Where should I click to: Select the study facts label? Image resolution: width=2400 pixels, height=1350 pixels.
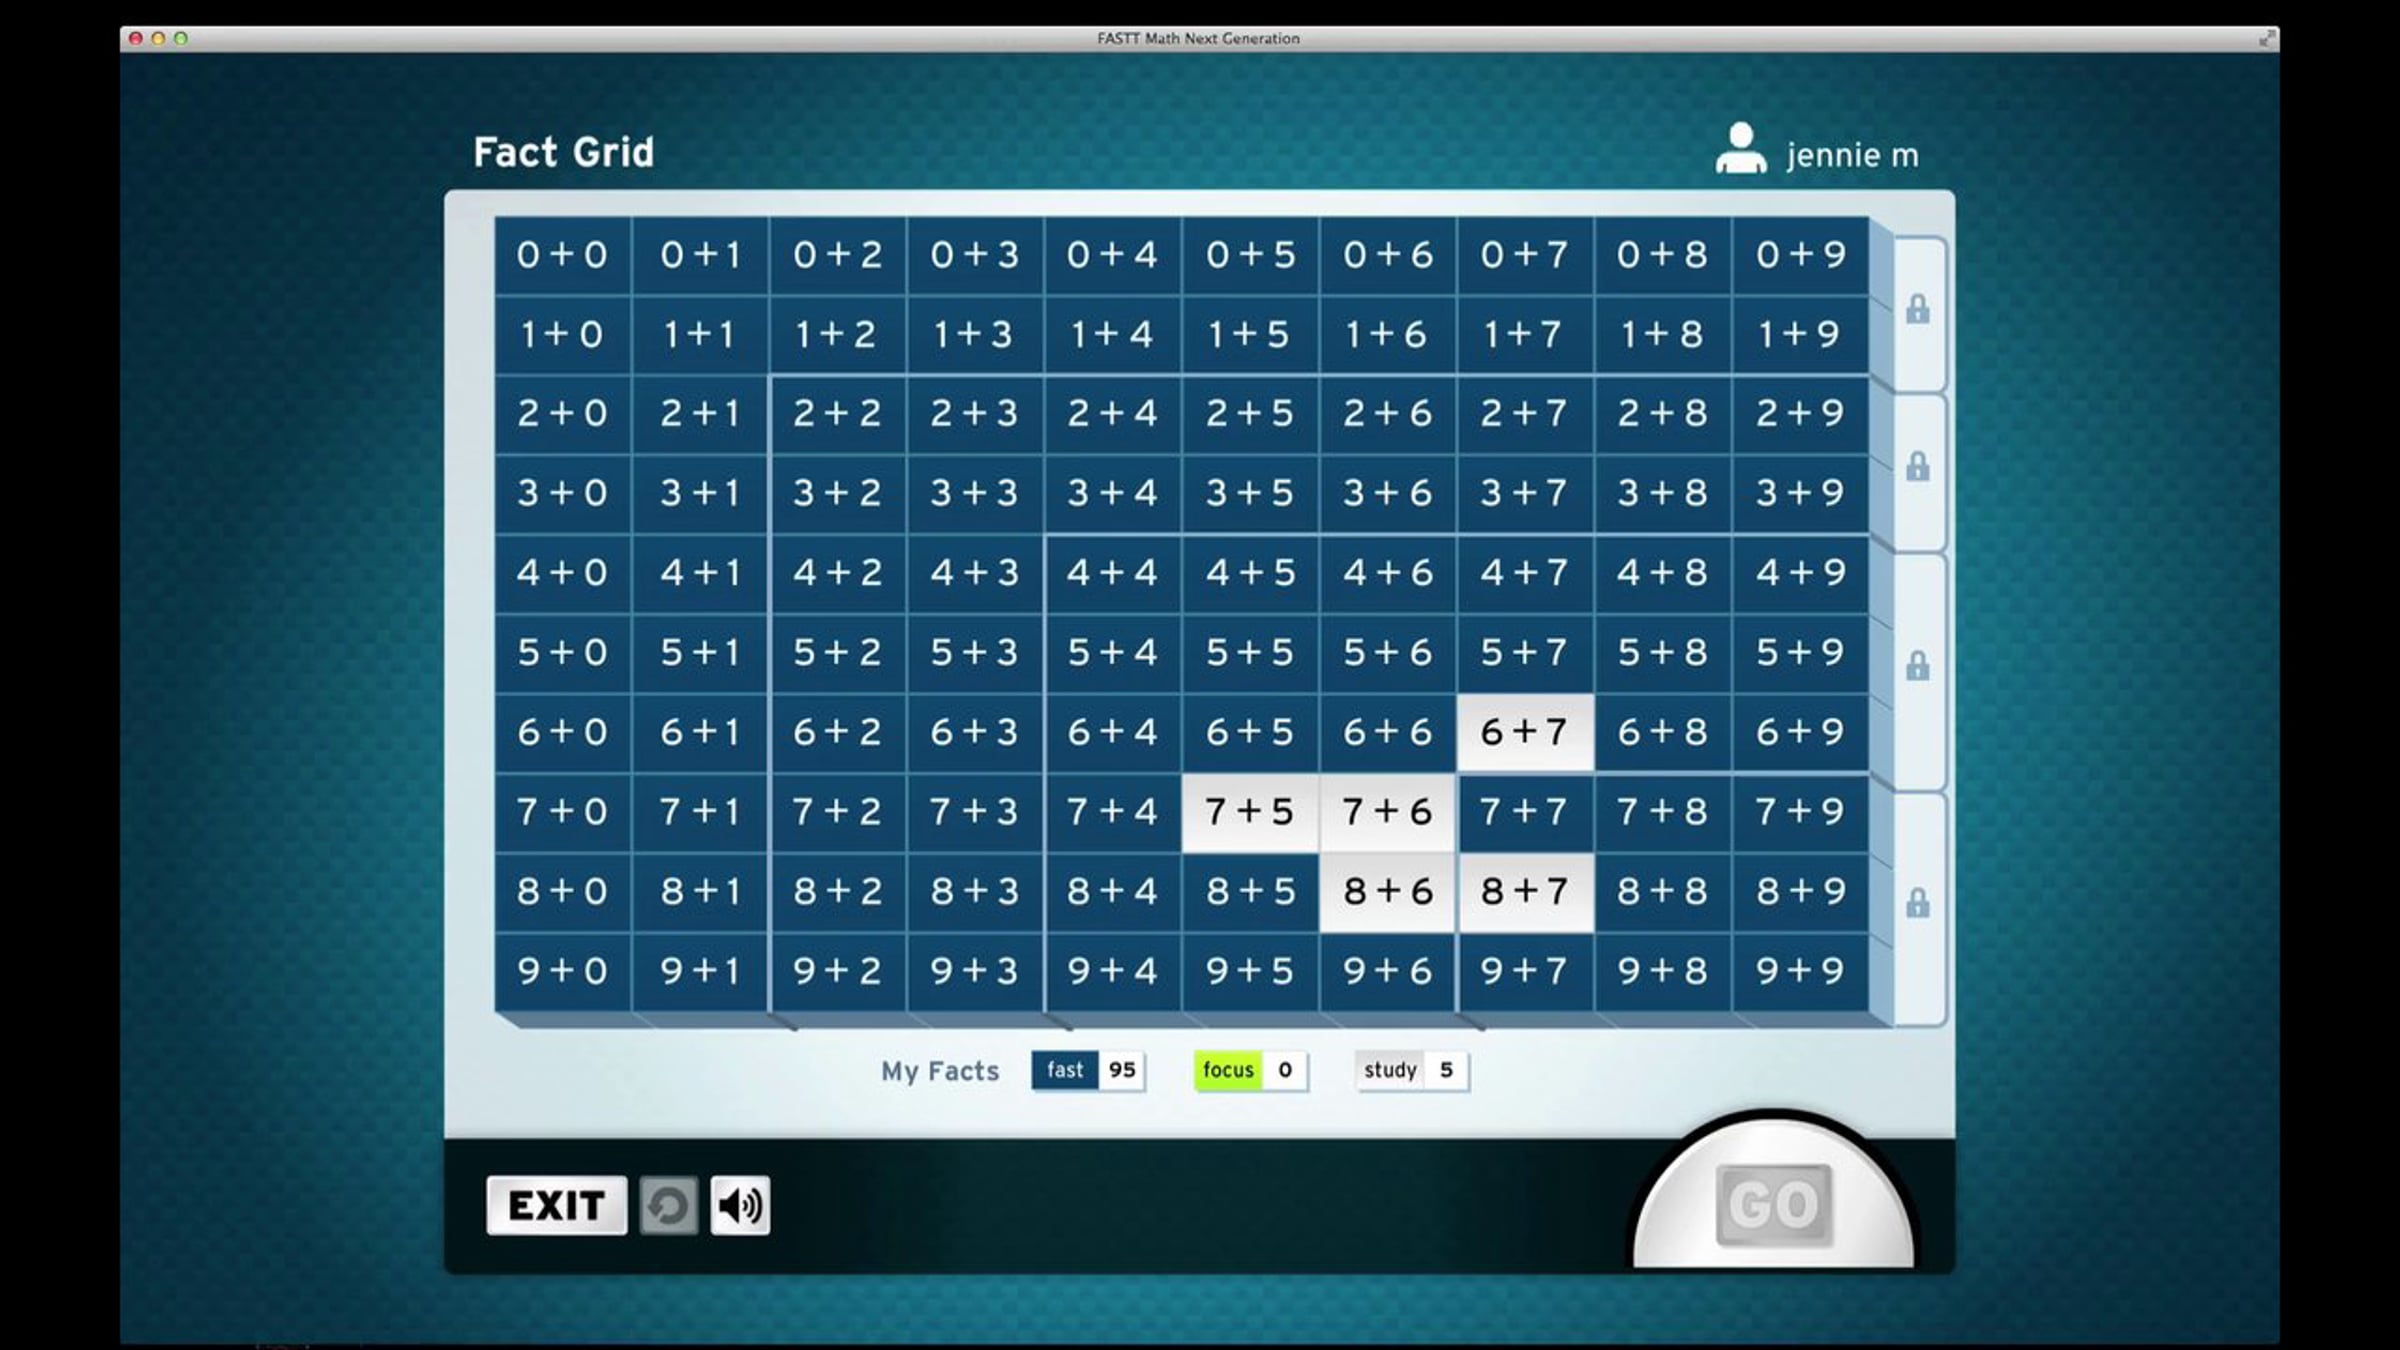pos(1390,1070)
